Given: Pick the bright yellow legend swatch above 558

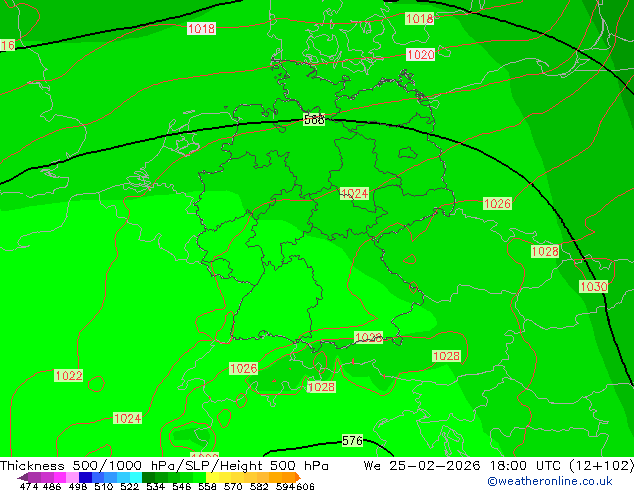Looking at the screenshot, I should (x=212, y=477).
